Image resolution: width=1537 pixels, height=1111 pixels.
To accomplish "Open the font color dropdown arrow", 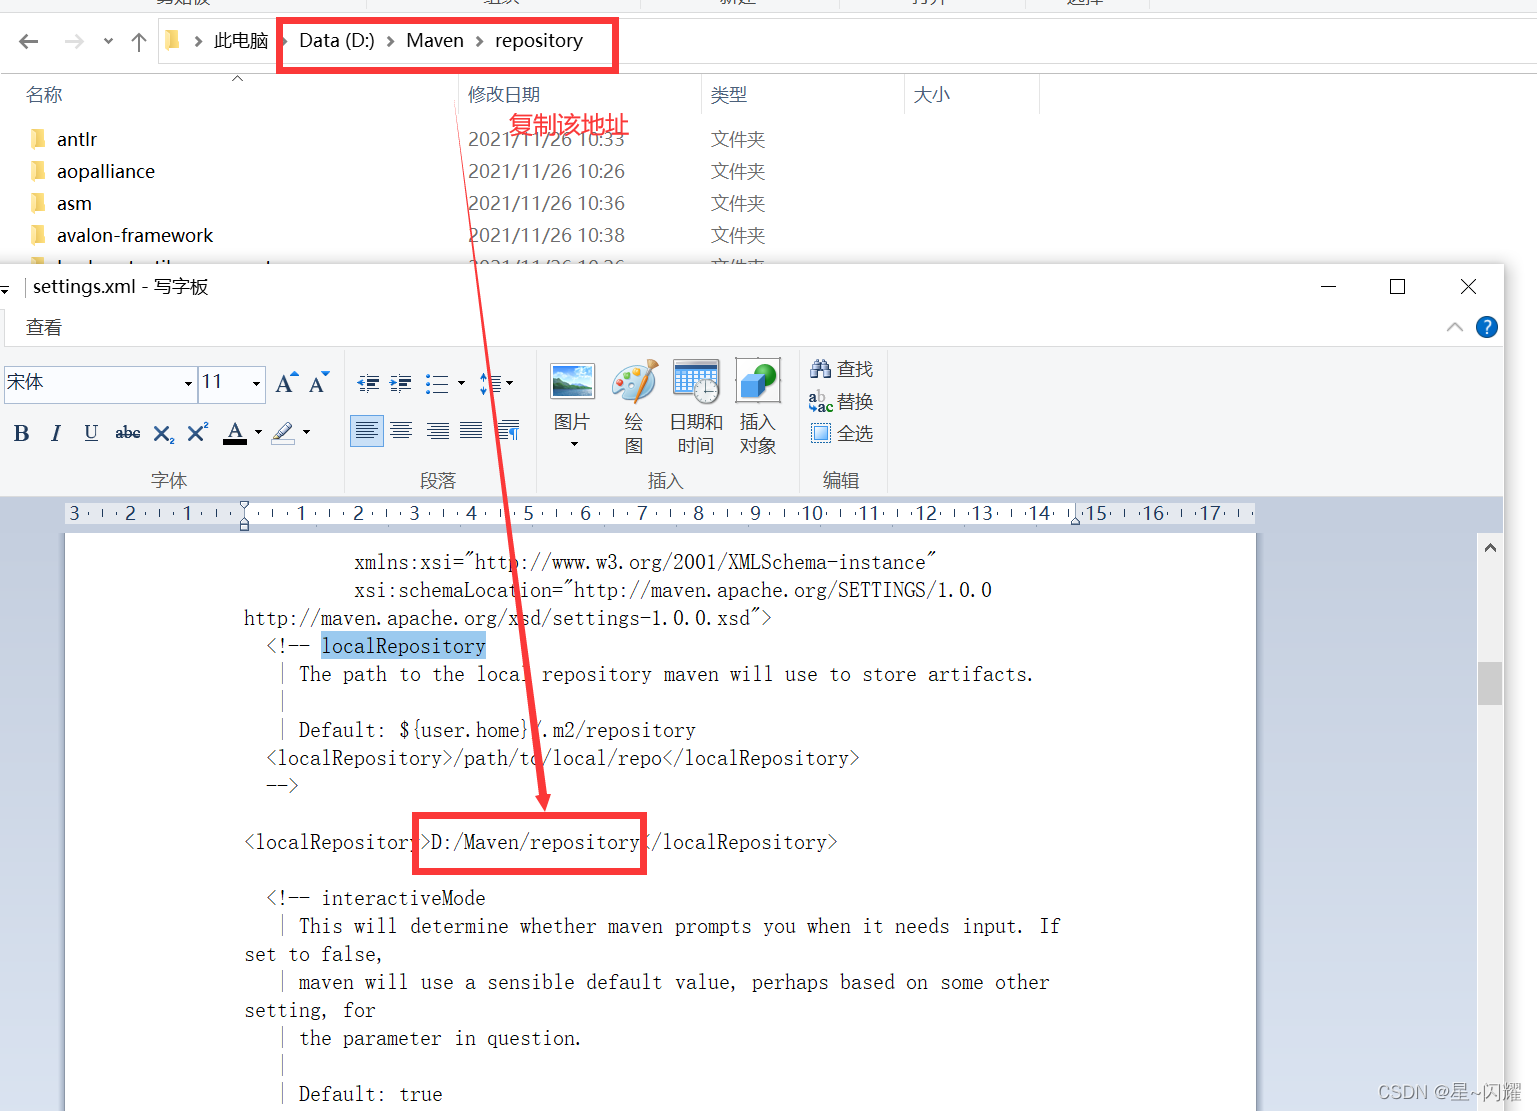I will [x=258, y=433].
